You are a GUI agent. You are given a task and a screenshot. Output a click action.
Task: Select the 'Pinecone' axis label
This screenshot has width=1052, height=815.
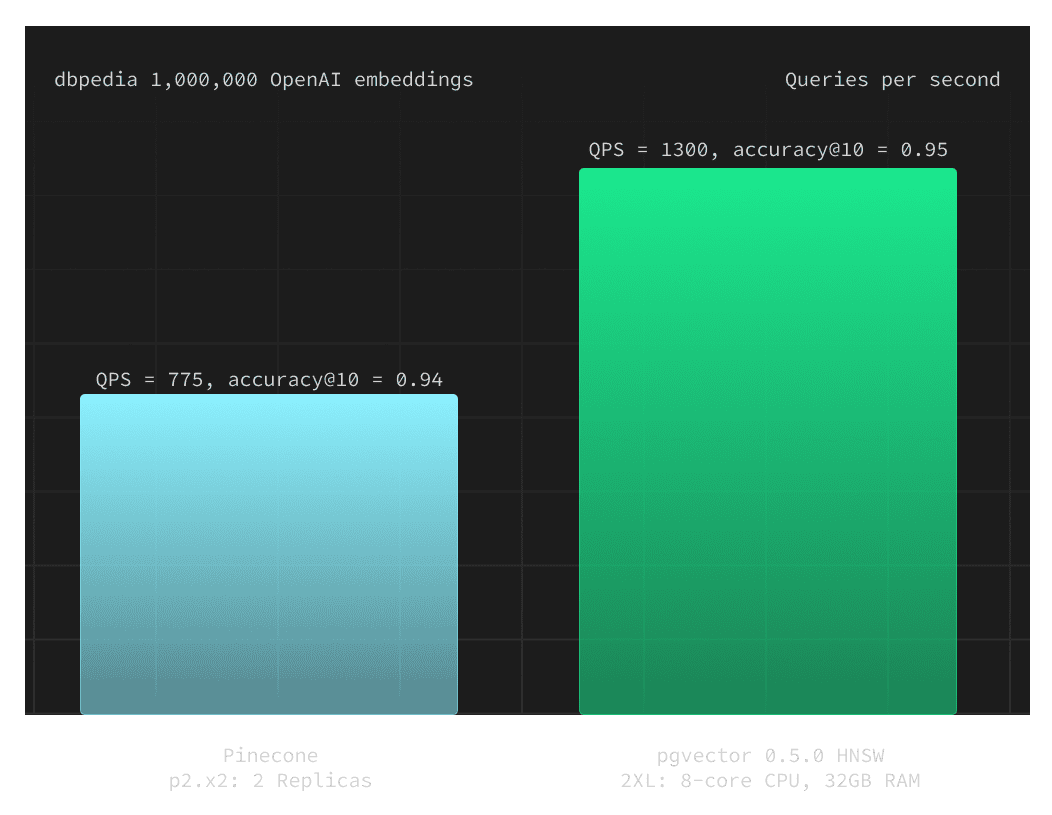coord(270,755)
